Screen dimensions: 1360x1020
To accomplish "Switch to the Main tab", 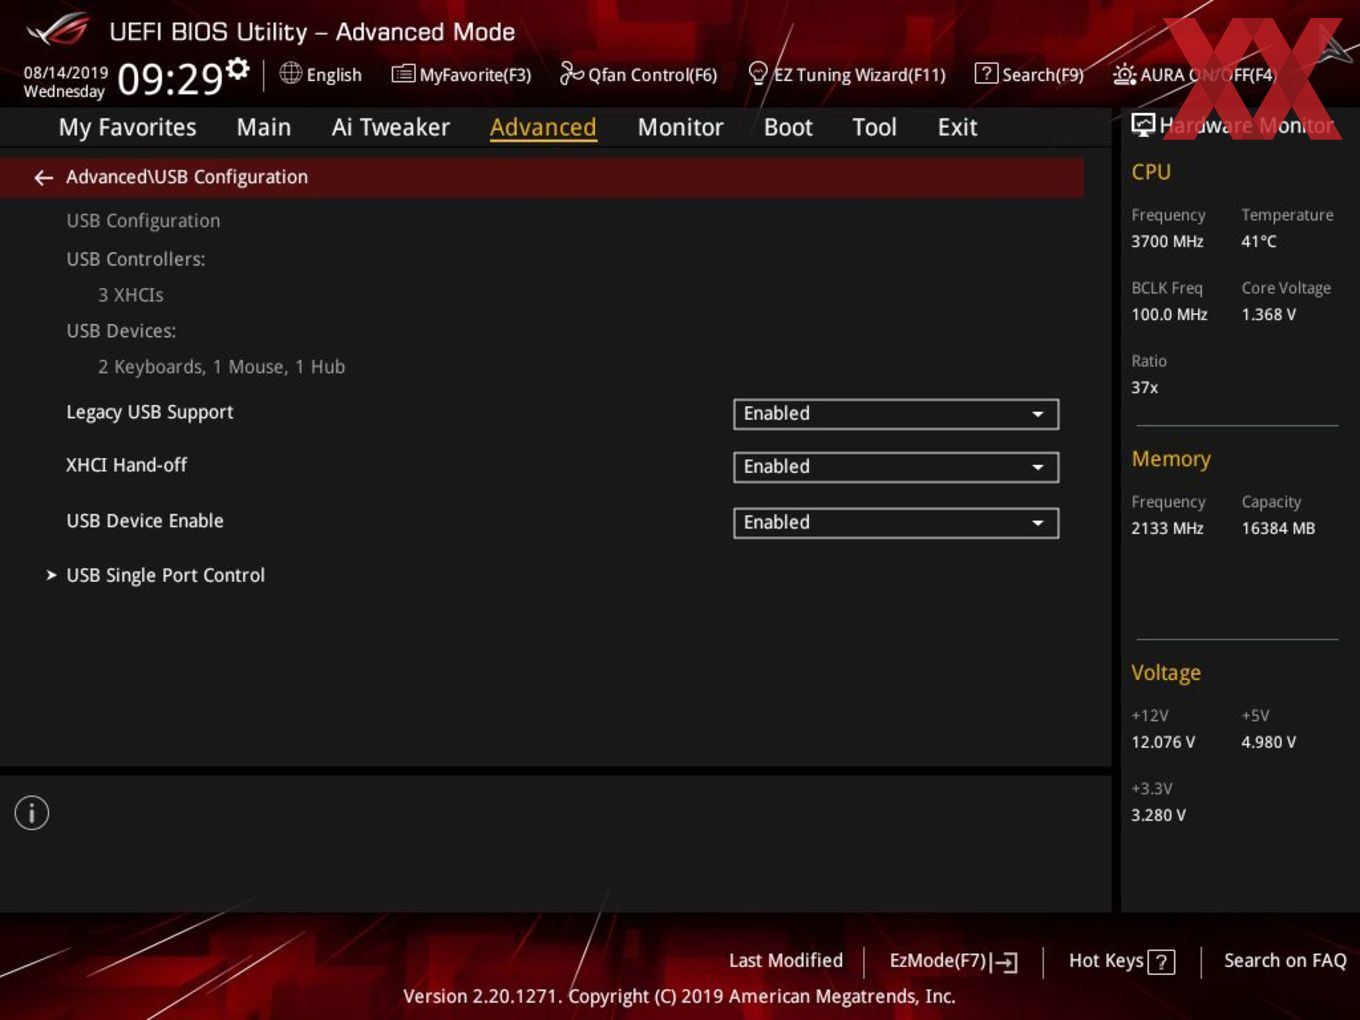I will pos(264,127).
